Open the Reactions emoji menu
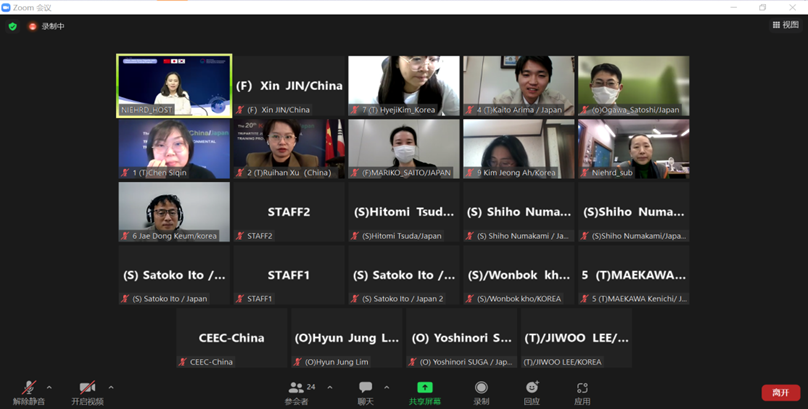 532,390
